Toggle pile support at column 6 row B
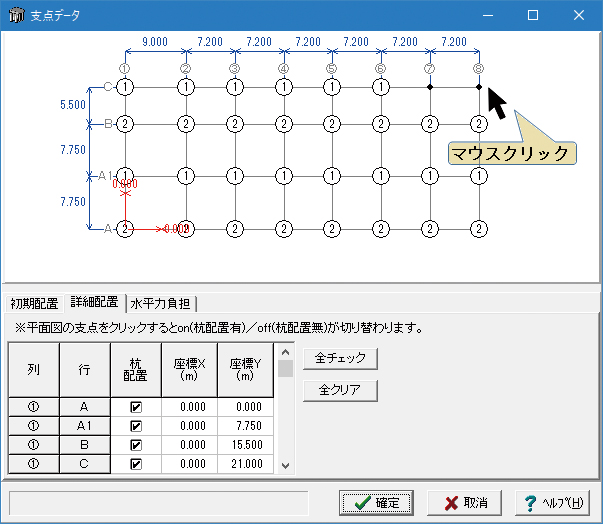Viewport: 603px width, 524px height. [381, 124]
